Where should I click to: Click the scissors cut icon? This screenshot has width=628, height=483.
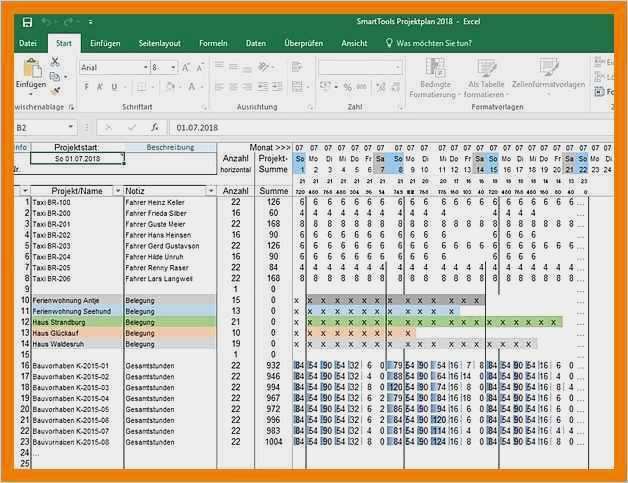coord(56,62)
